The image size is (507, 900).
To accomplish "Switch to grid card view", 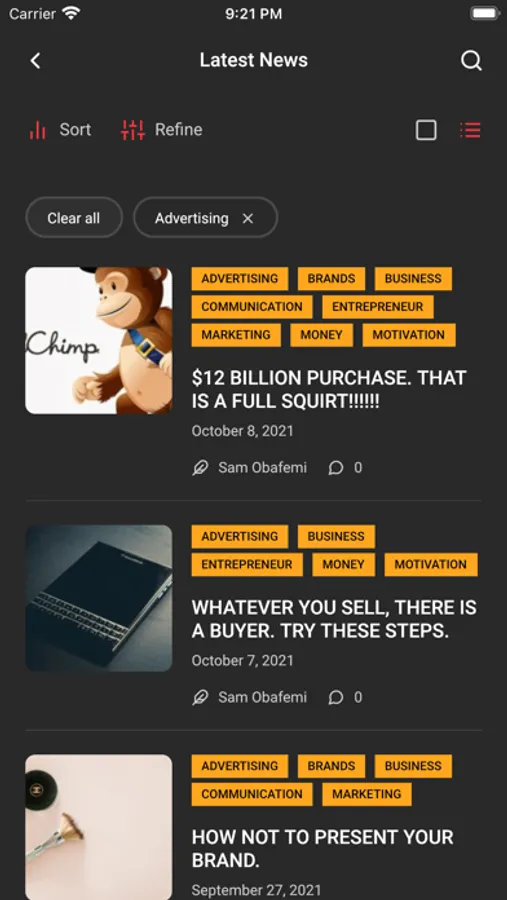I will [x=426, y=130].
